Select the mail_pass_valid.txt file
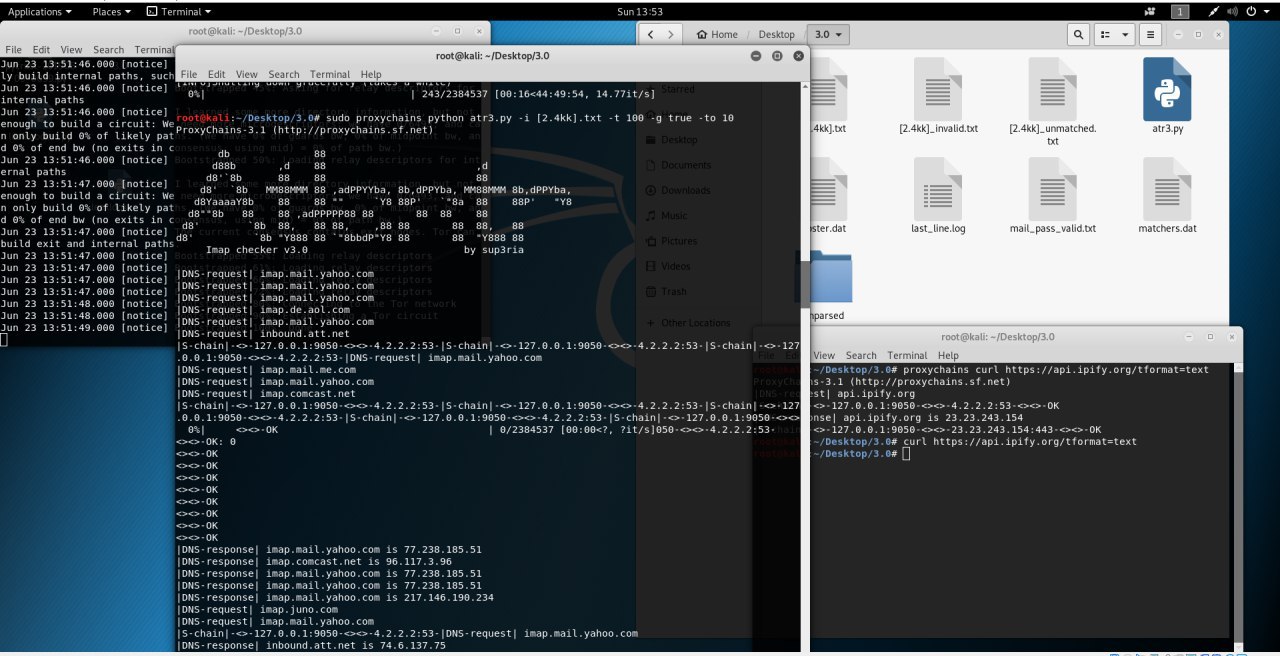 coord(1053,196)
